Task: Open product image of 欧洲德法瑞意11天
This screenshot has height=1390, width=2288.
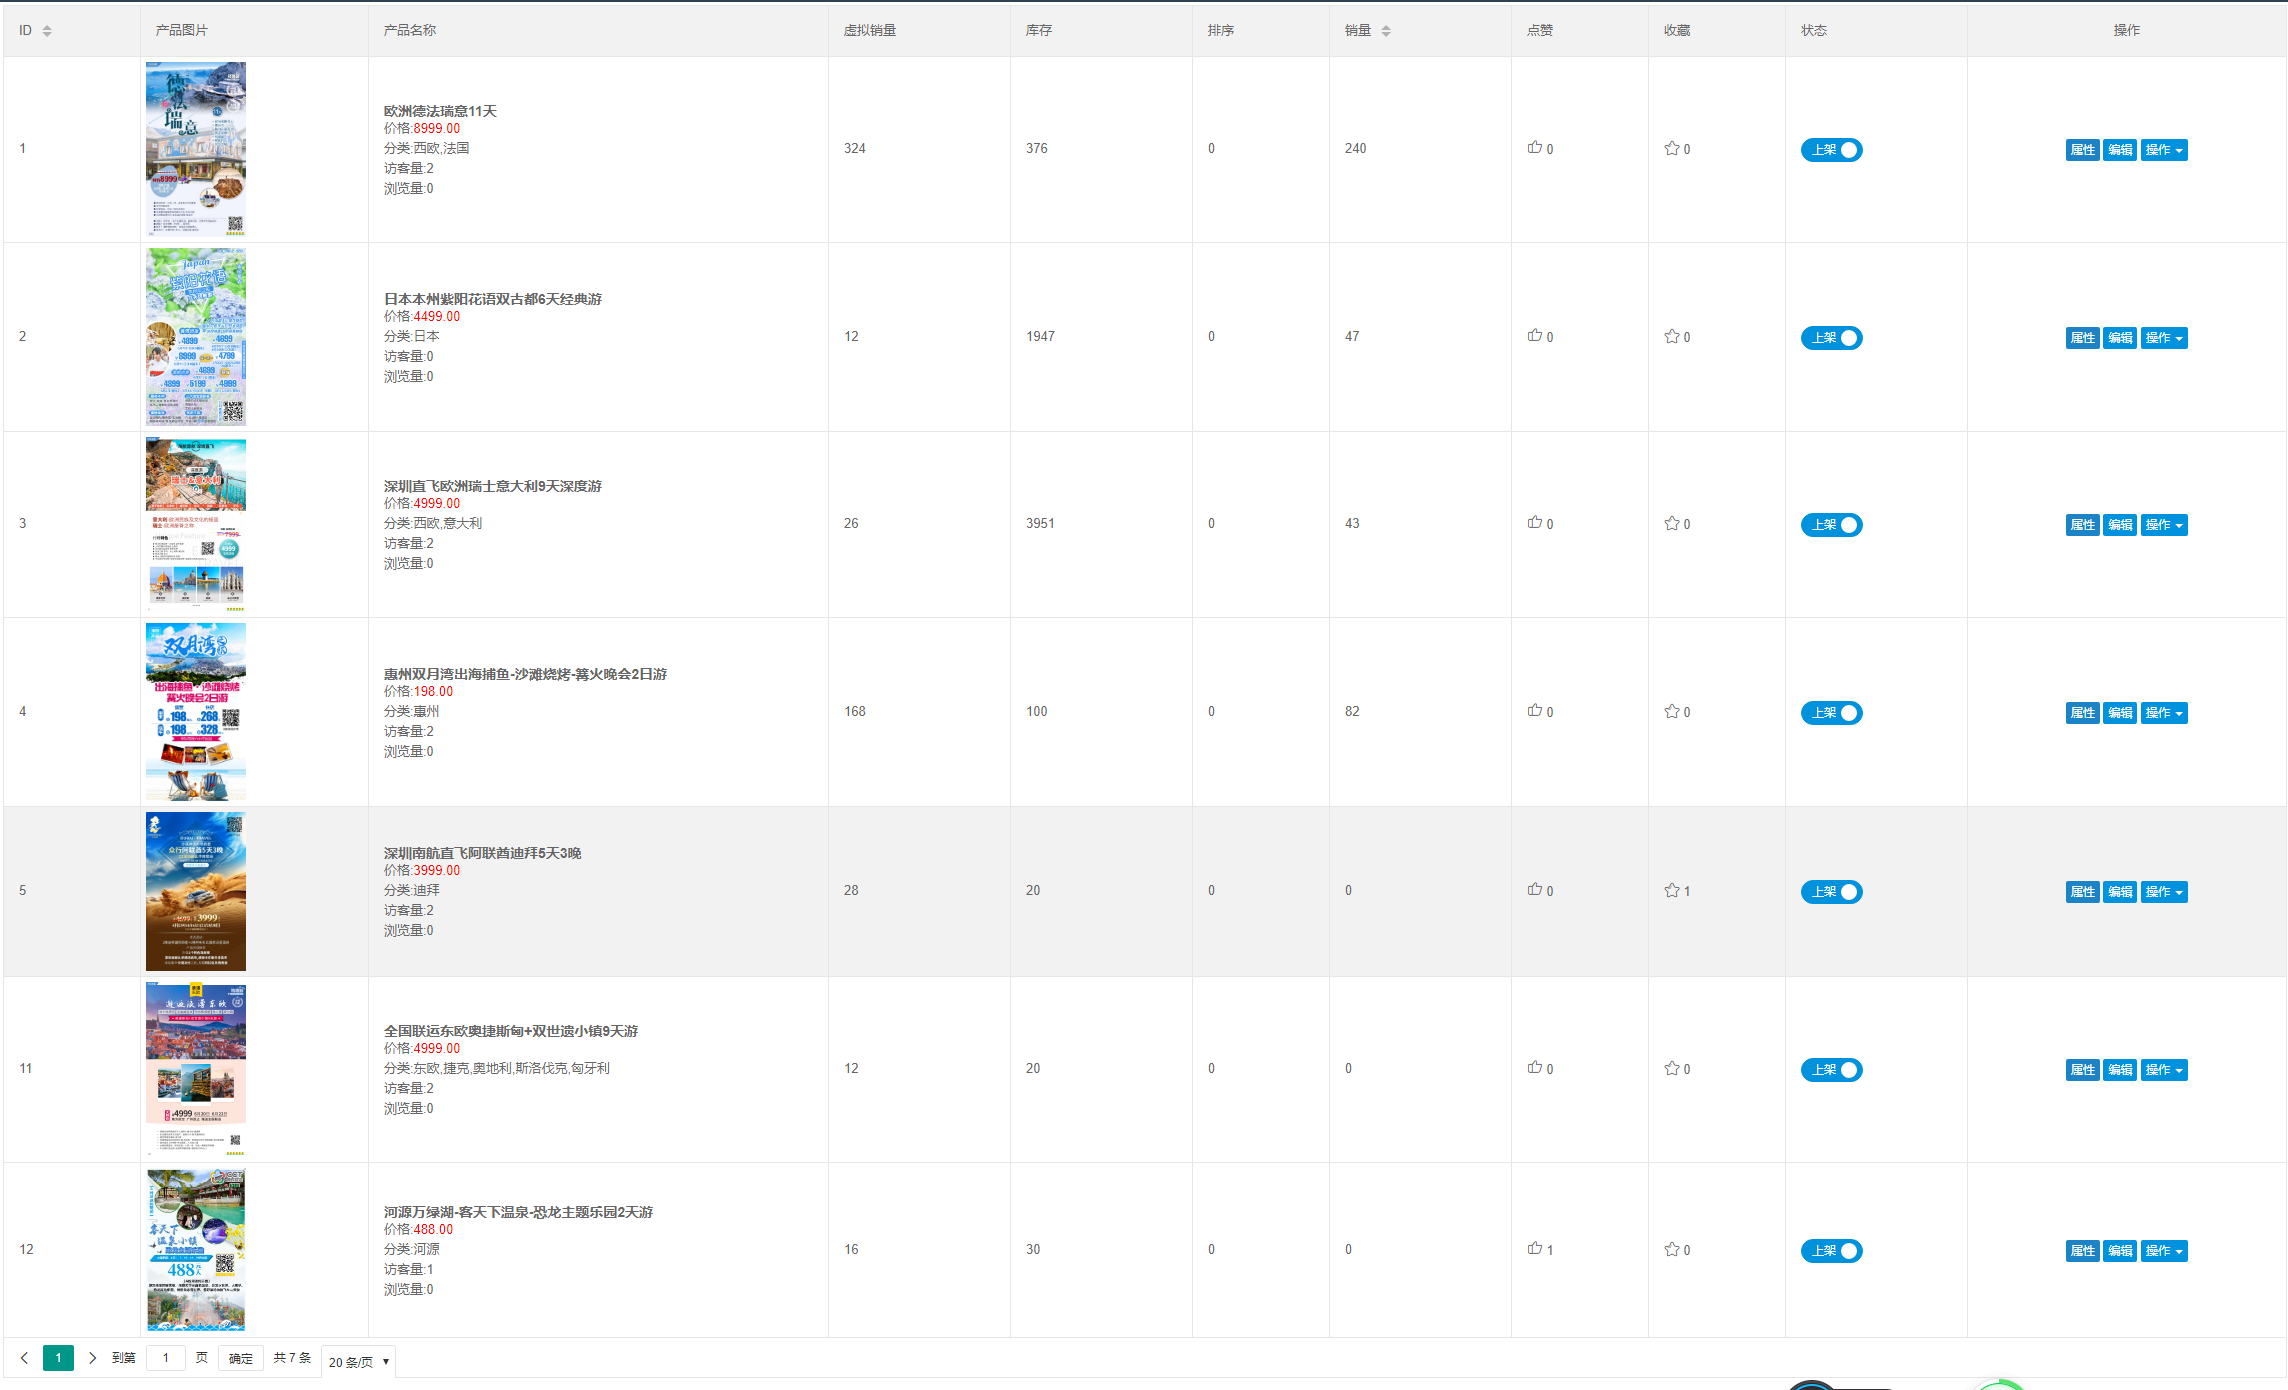Action: click(196, 149)
